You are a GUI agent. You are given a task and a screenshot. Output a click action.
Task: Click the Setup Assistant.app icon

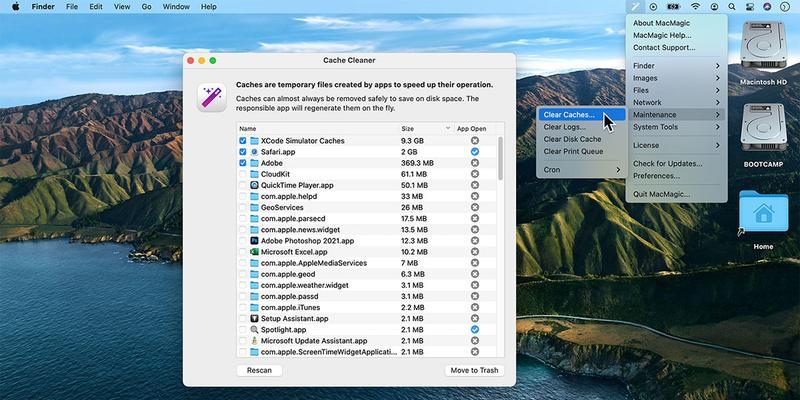(254, 318)
